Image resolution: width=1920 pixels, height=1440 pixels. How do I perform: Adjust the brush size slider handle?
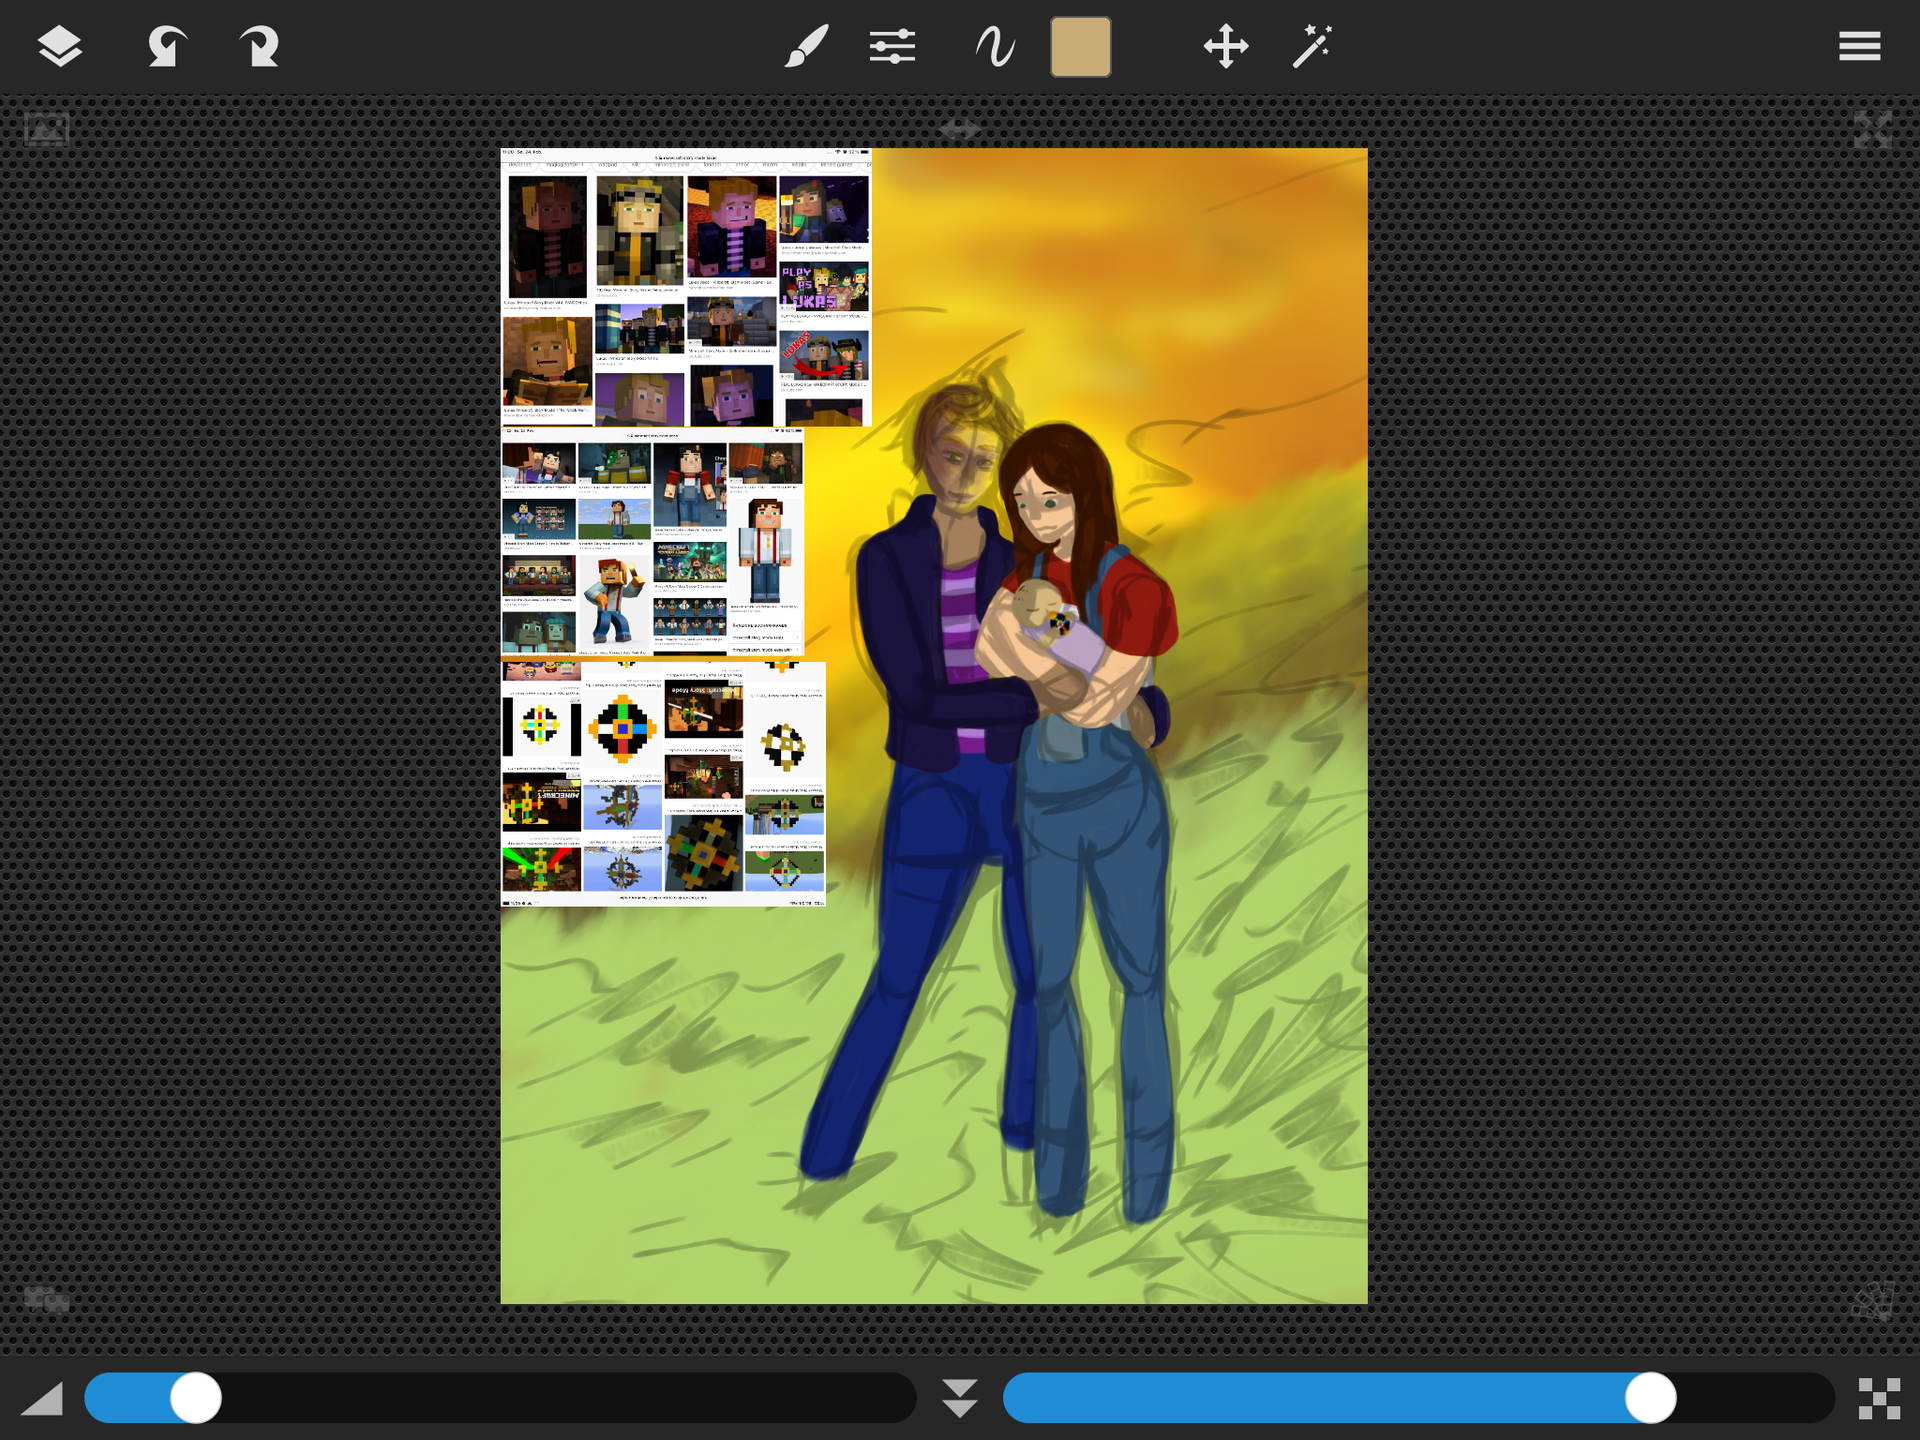(x=196, y=1397)
